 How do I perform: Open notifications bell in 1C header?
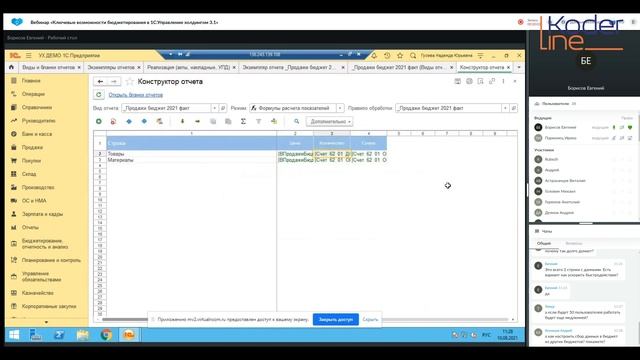[374, 55]
